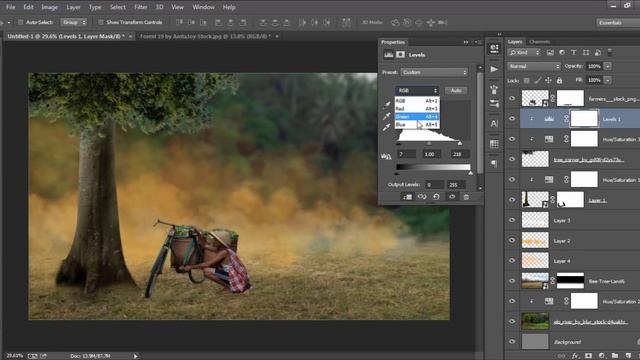640x360 pixels.
Task: Lock image pixels brush icon
Action: pyautogui.click(x=538, y=80)
